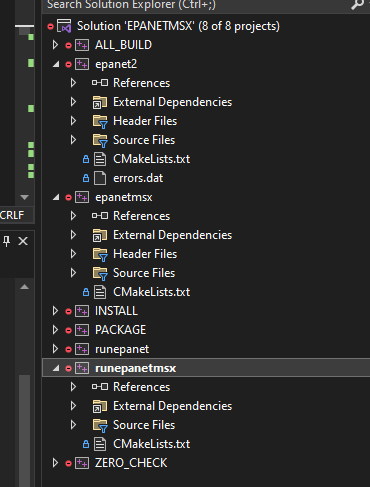Screen dimensions: 370x487
Task: Select the CMakeLists.txt file icon under epanet2
Action: coord(100,159)
